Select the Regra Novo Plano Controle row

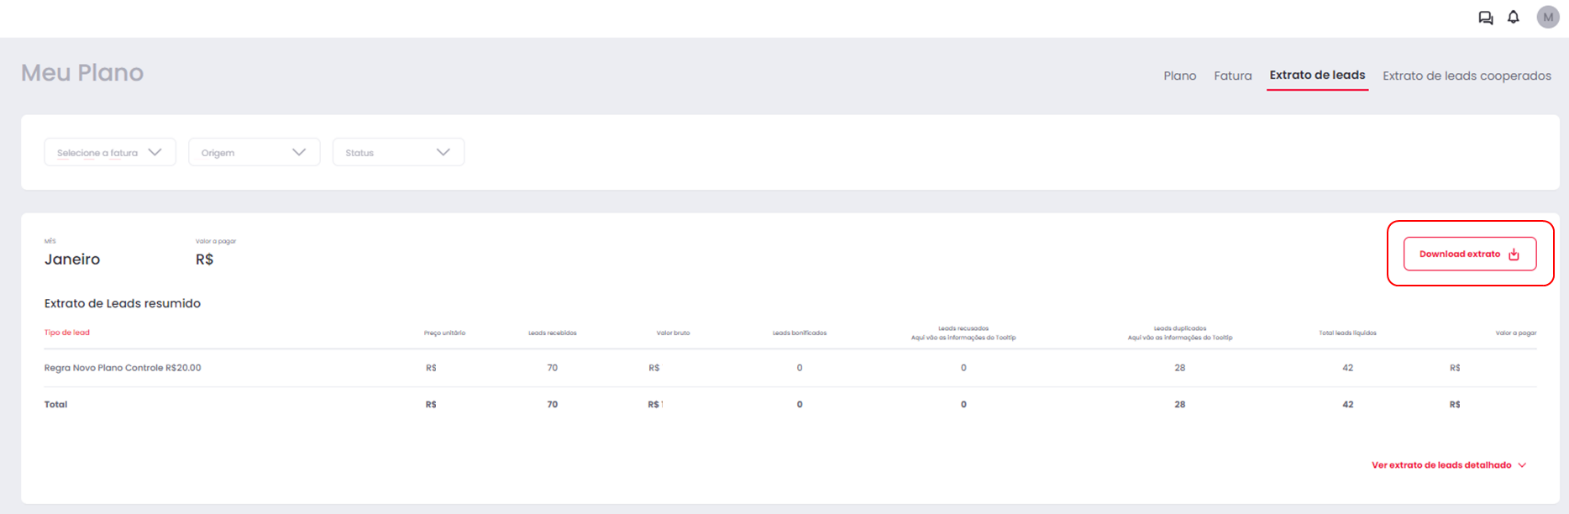(x=790, y=368)
